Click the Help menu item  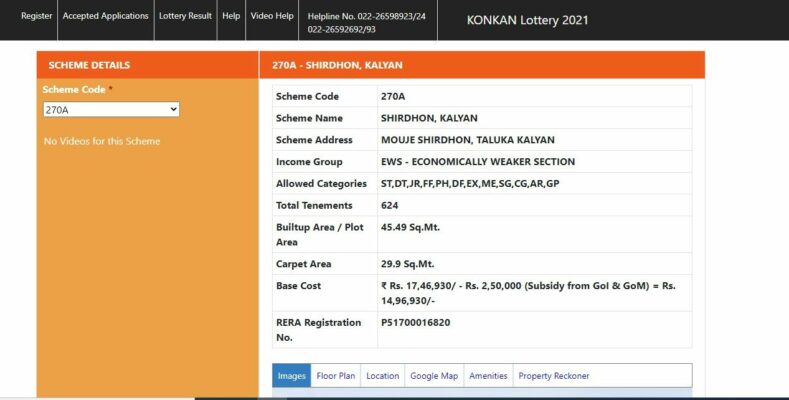click(x=231, y=17)
